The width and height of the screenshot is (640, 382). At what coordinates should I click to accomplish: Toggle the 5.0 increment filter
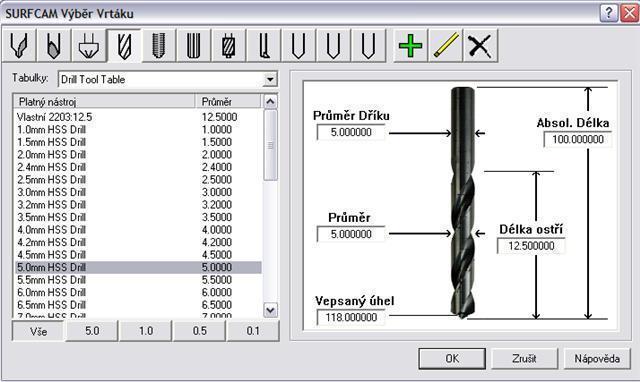click(x=92, y=331)
